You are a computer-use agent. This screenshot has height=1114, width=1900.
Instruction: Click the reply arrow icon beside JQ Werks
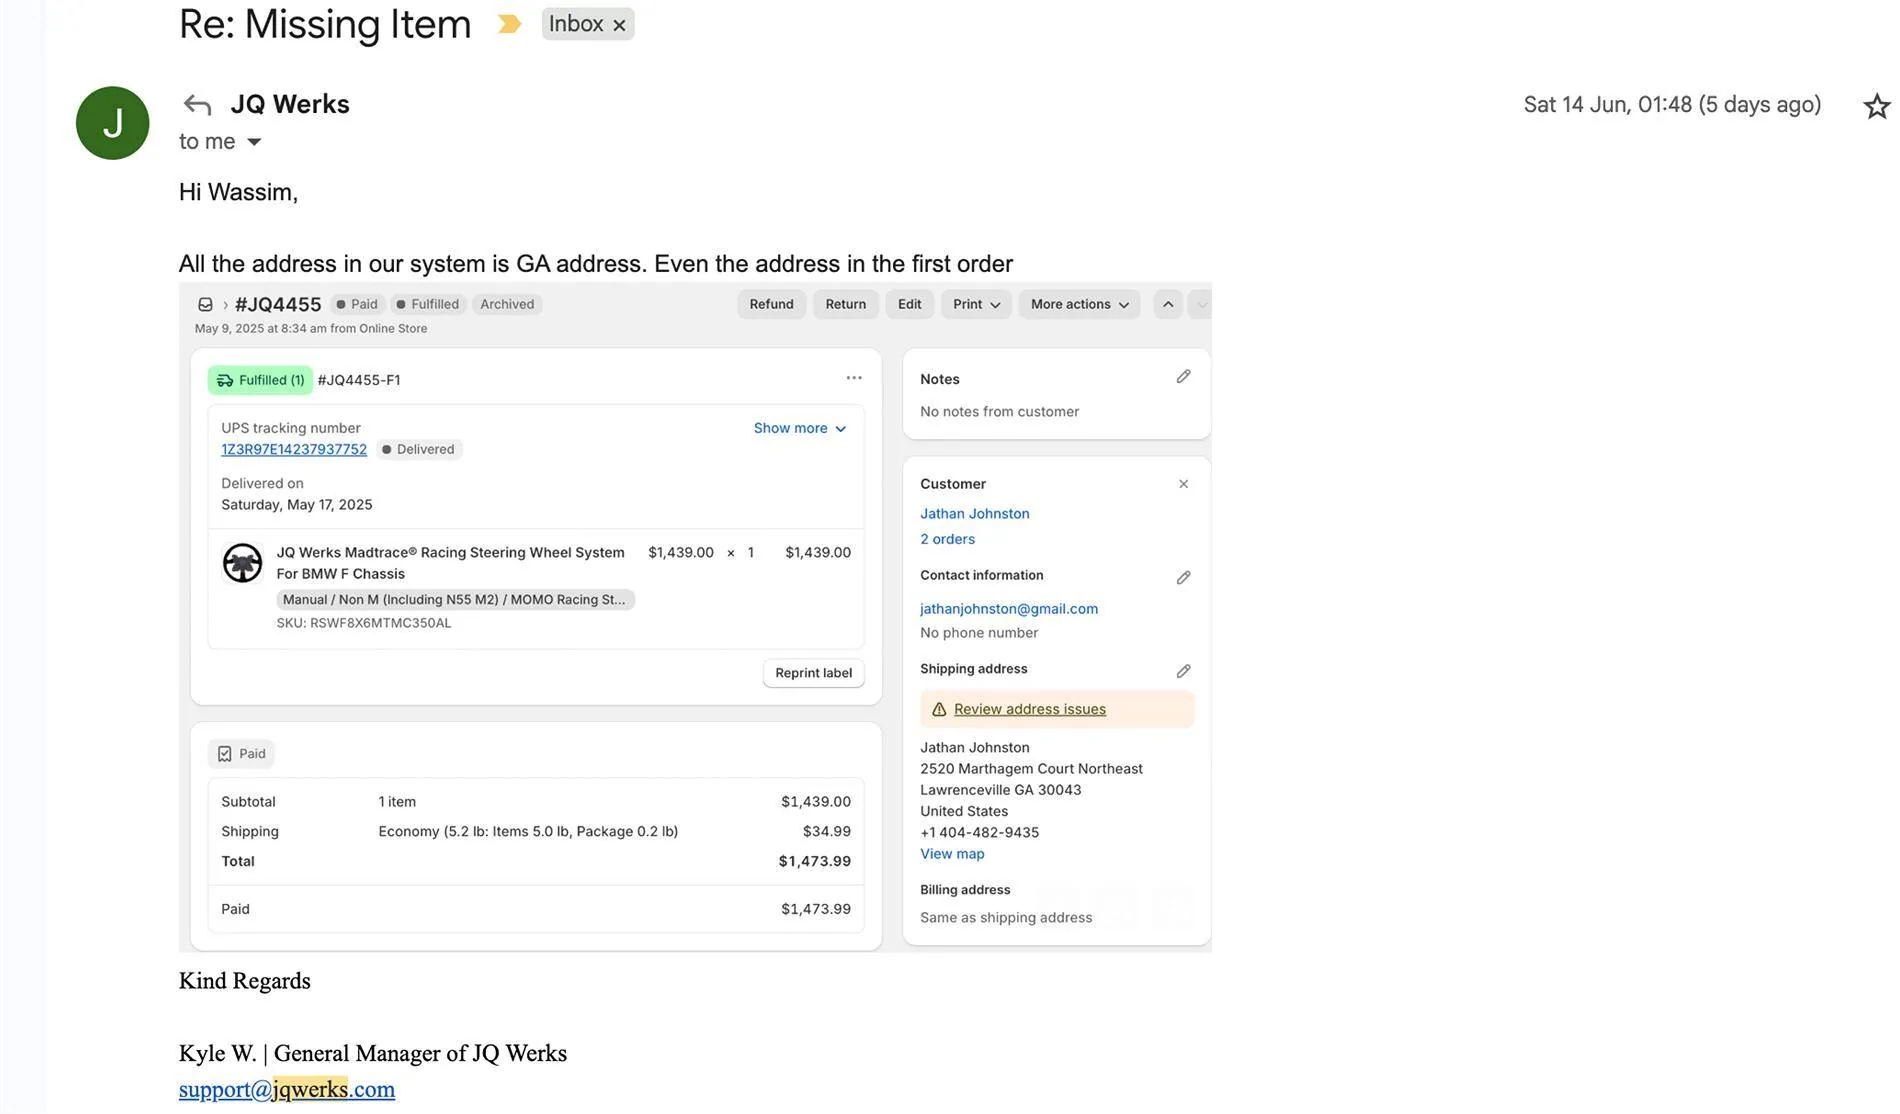point(197,105)
